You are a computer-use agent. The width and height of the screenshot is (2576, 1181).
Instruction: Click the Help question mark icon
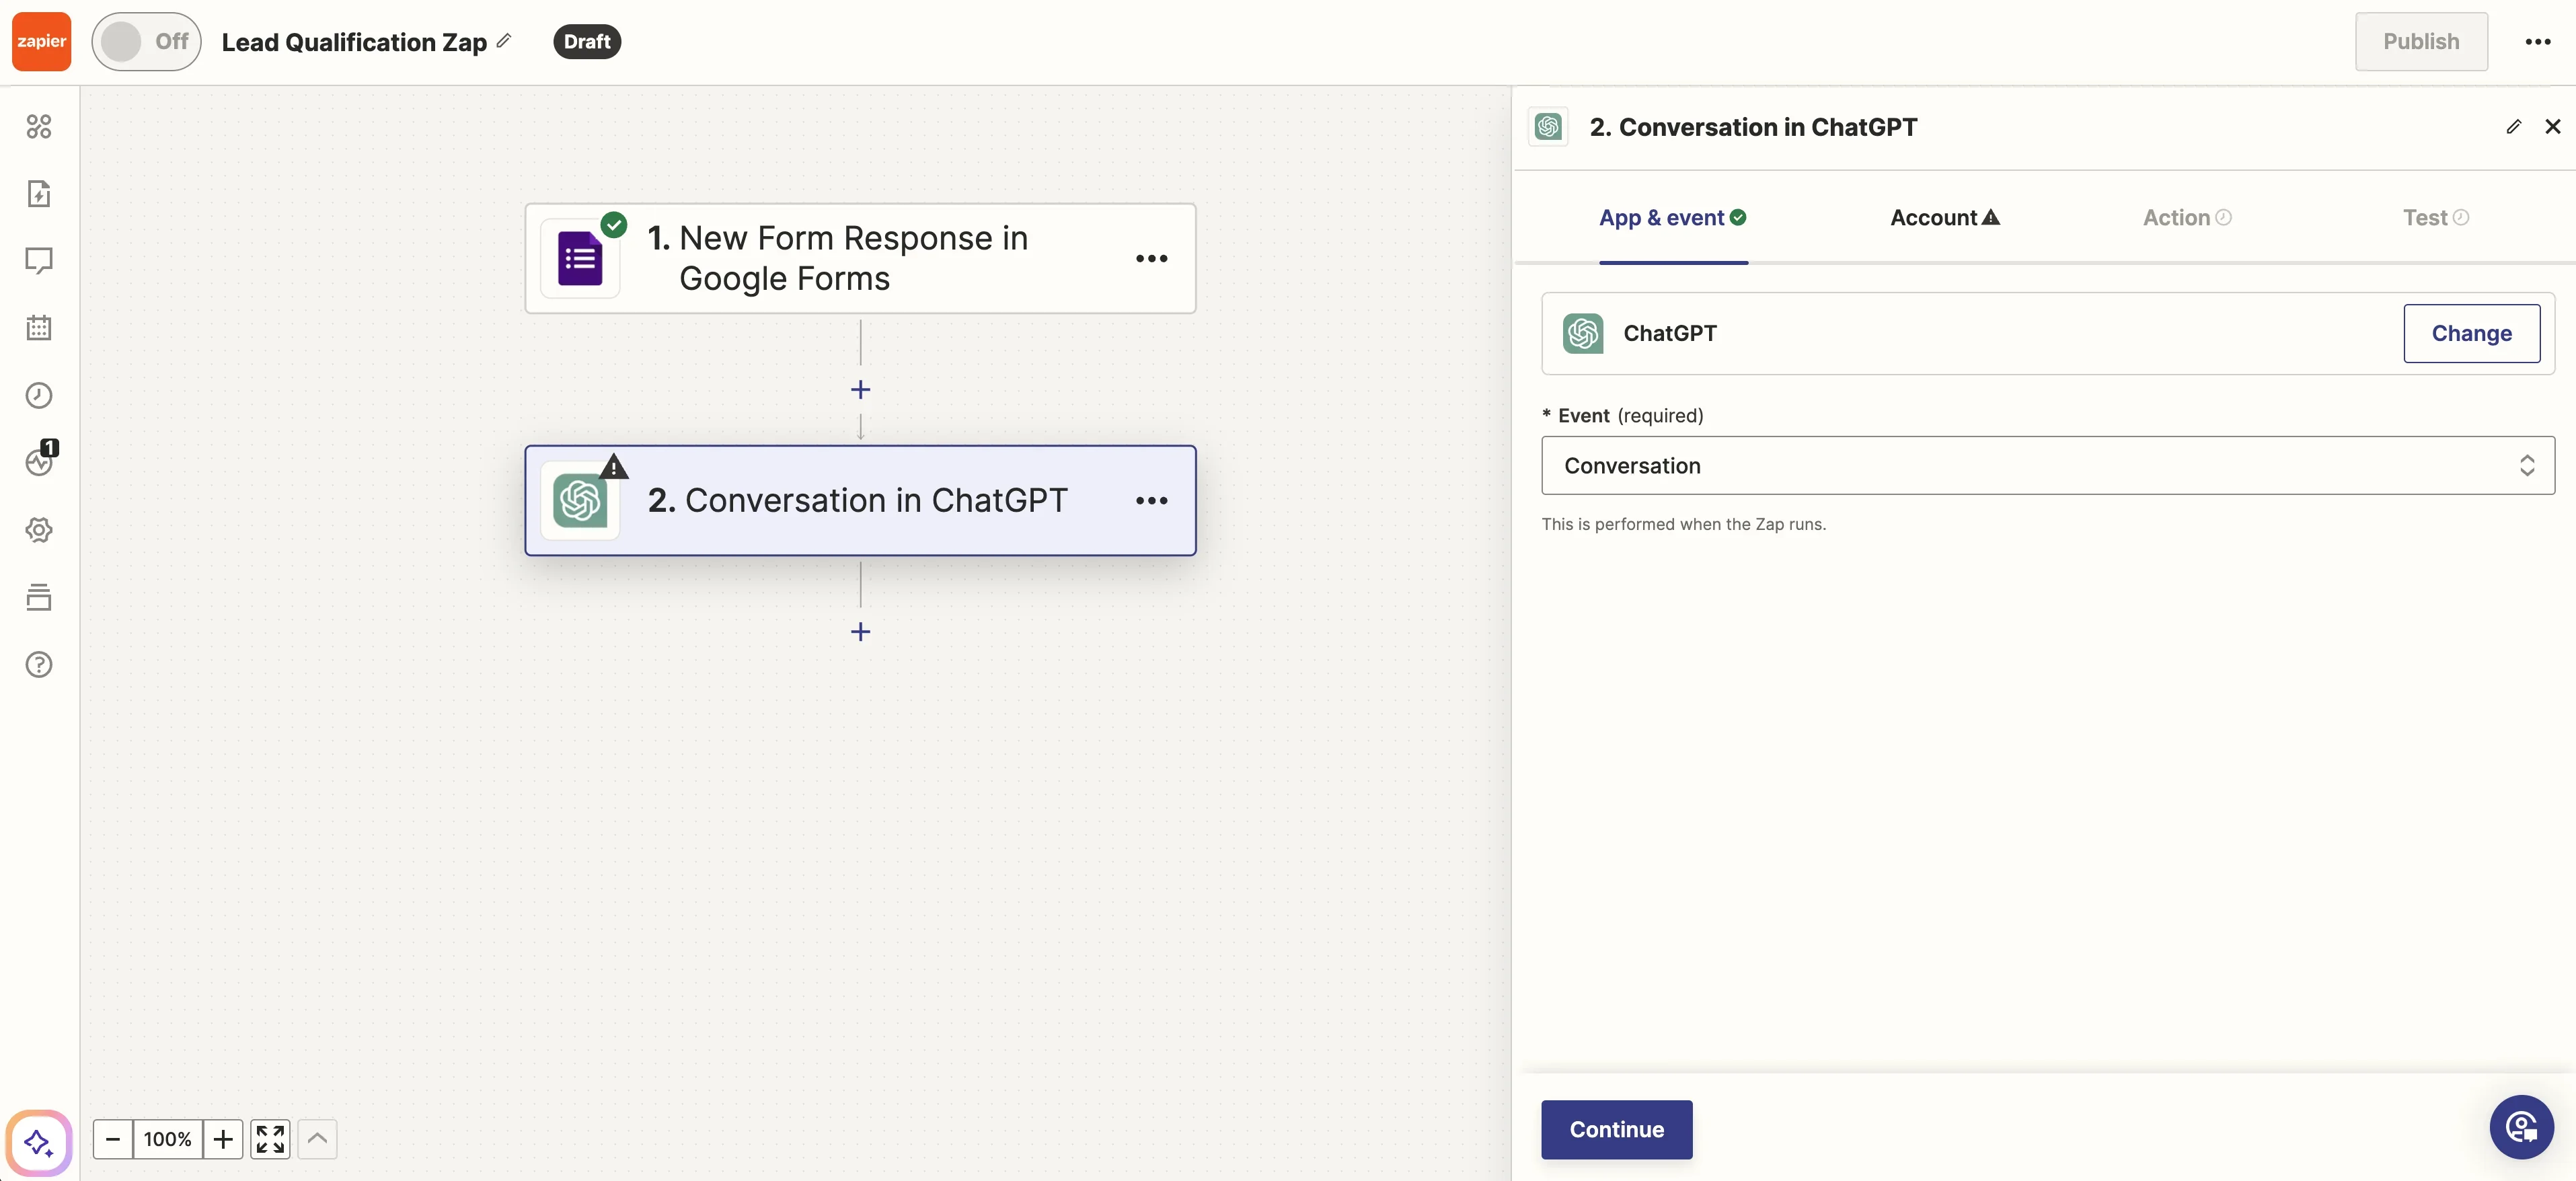click(39, 664)
